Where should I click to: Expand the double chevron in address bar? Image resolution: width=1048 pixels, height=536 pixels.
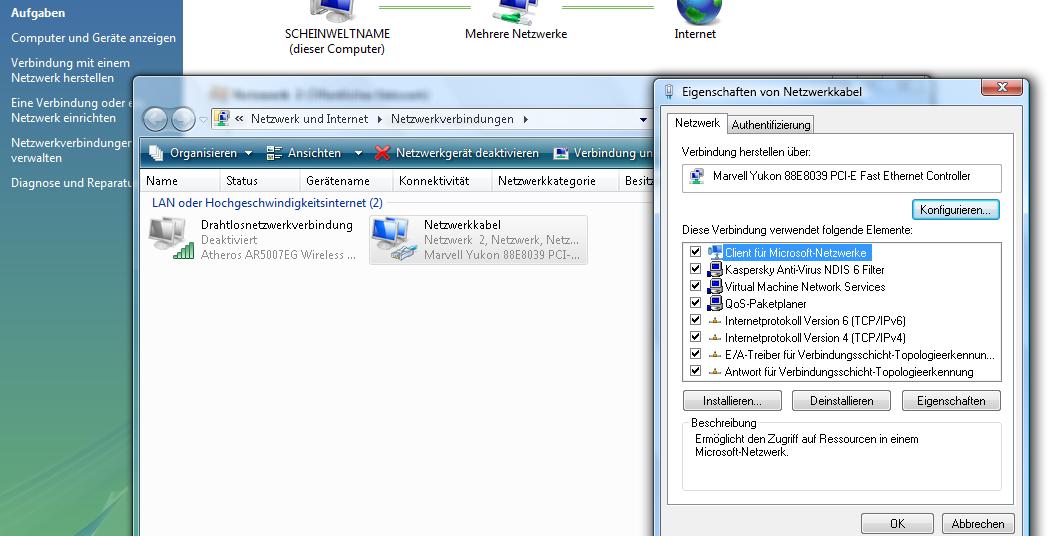point(239,119)
